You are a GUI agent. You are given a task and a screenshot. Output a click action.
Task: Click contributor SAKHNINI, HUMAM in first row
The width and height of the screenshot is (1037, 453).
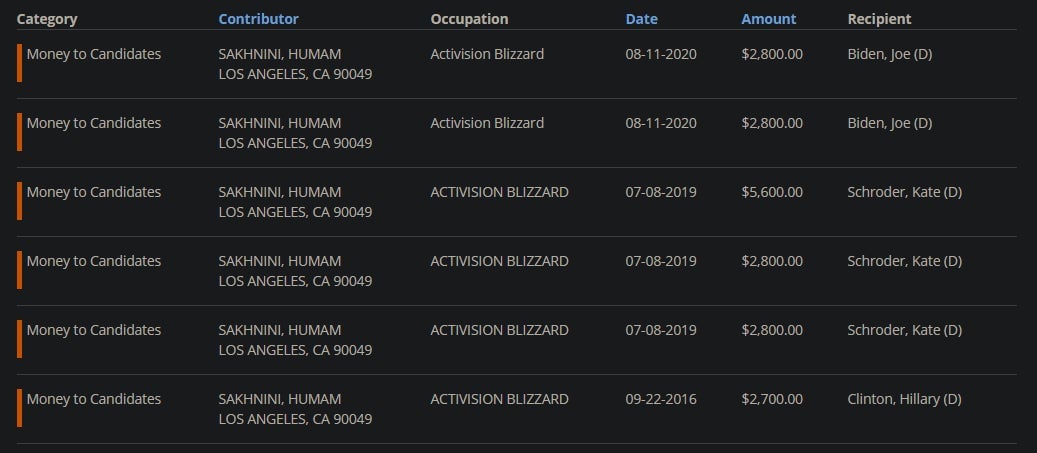pyautogui.click(x=279, y=54)
